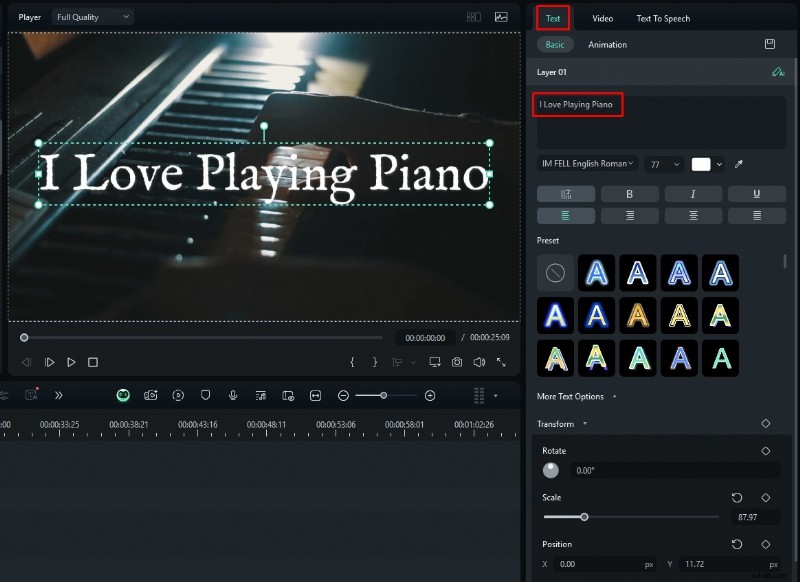The width and height of the screenshot is (800, 582).
Task: Toggle italic formatting
Action: (694, 193)
